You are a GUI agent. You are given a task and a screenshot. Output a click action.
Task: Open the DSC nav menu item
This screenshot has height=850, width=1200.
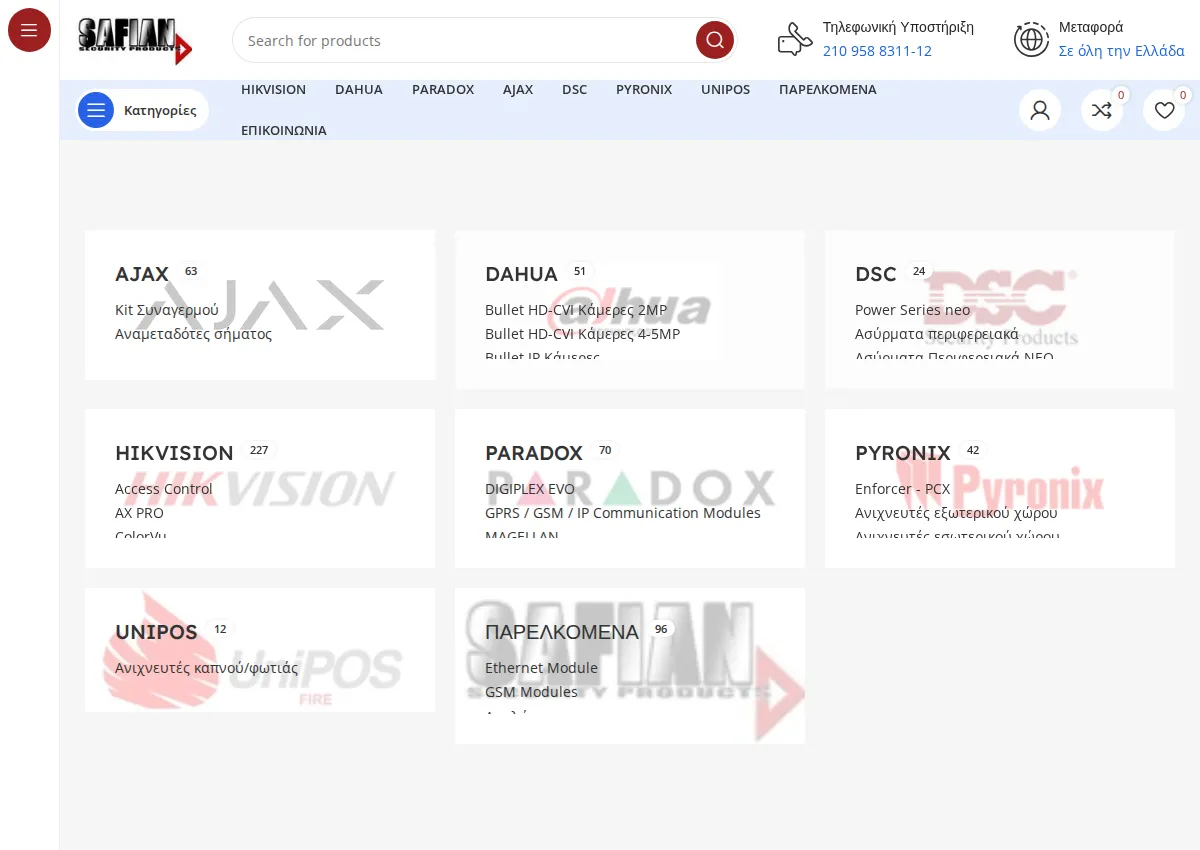(x=574, y=89)
